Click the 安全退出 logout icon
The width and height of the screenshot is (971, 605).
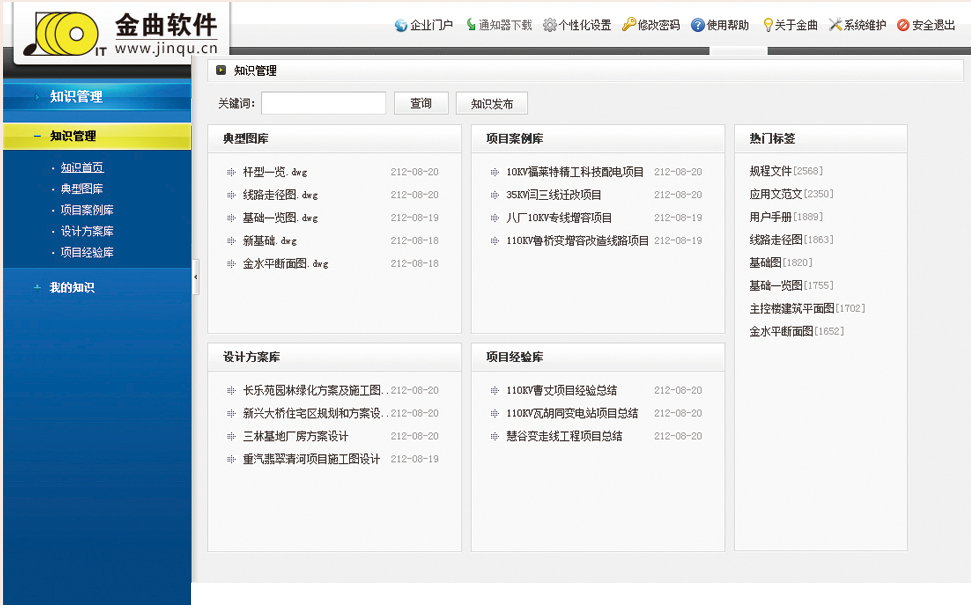(903, 25)
